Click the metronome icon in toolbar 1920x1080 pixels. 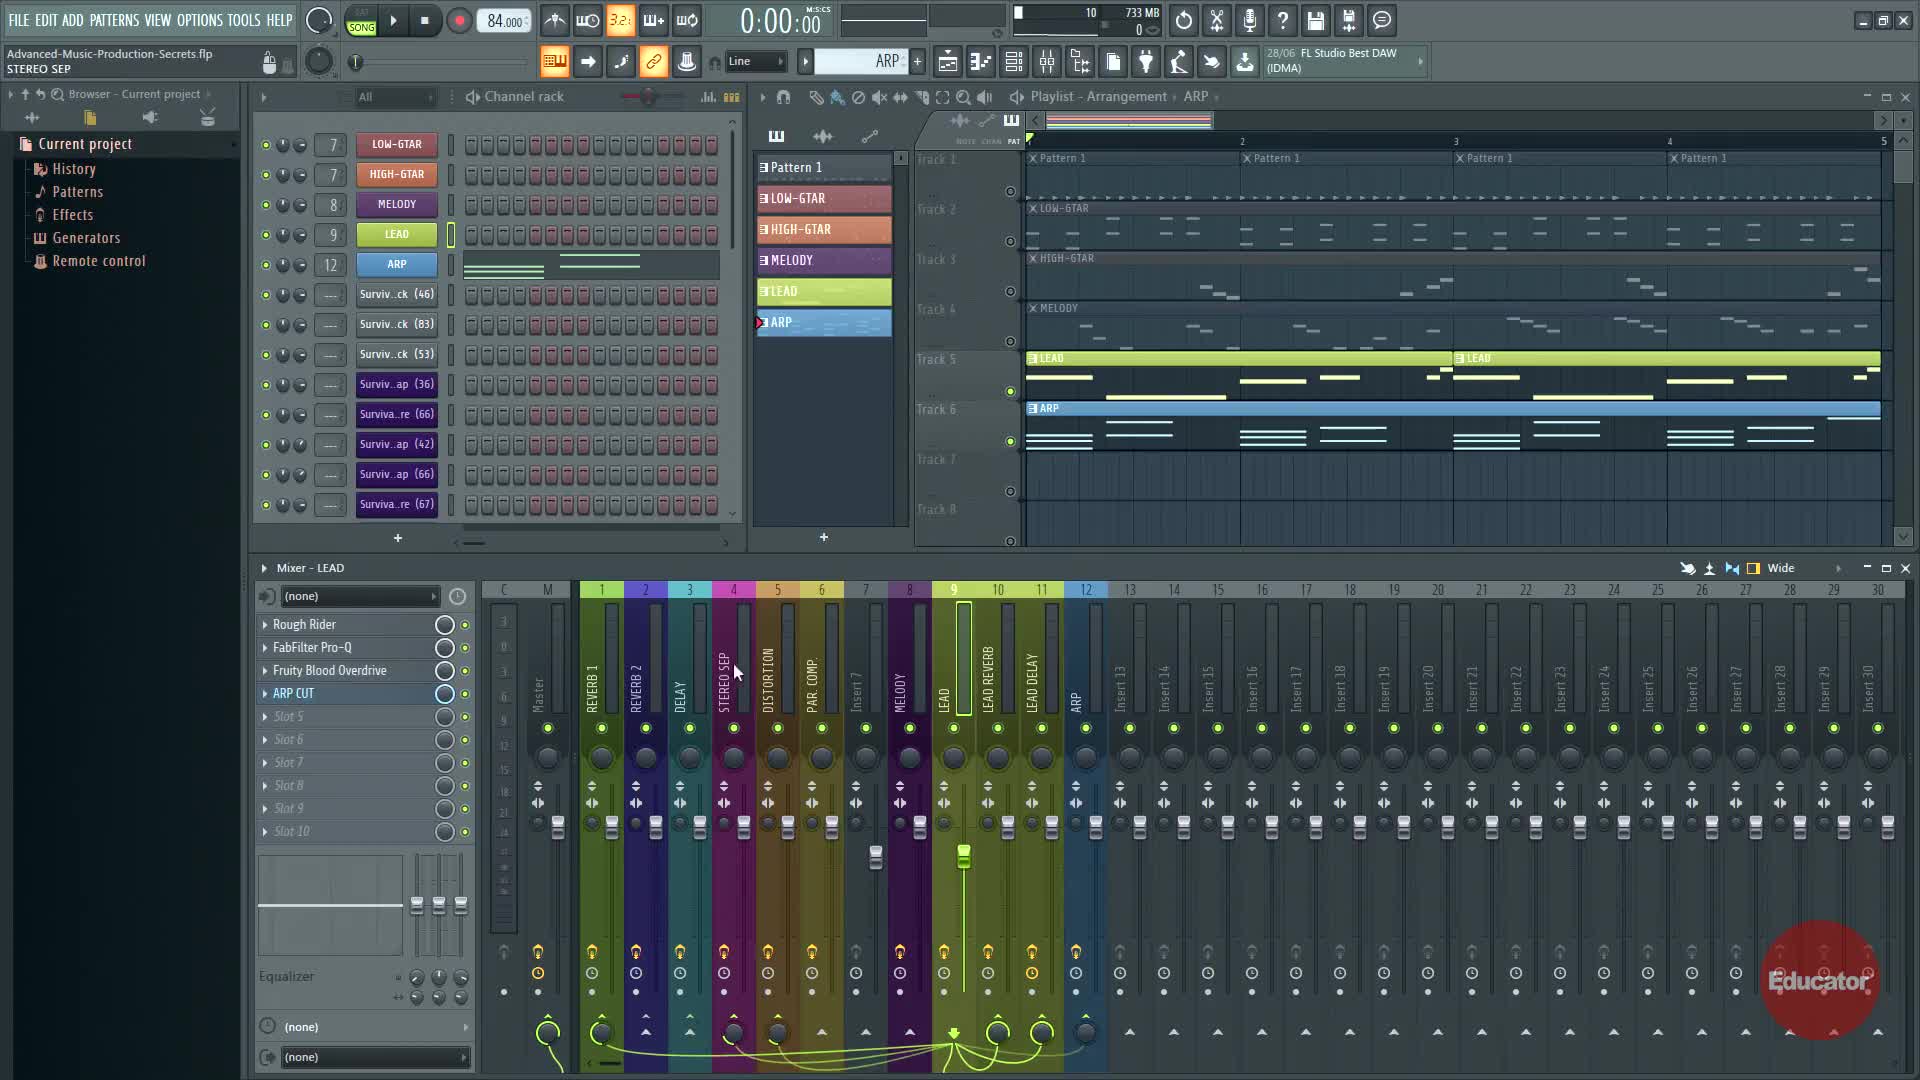pyautogui.click(x=554, y=20)
